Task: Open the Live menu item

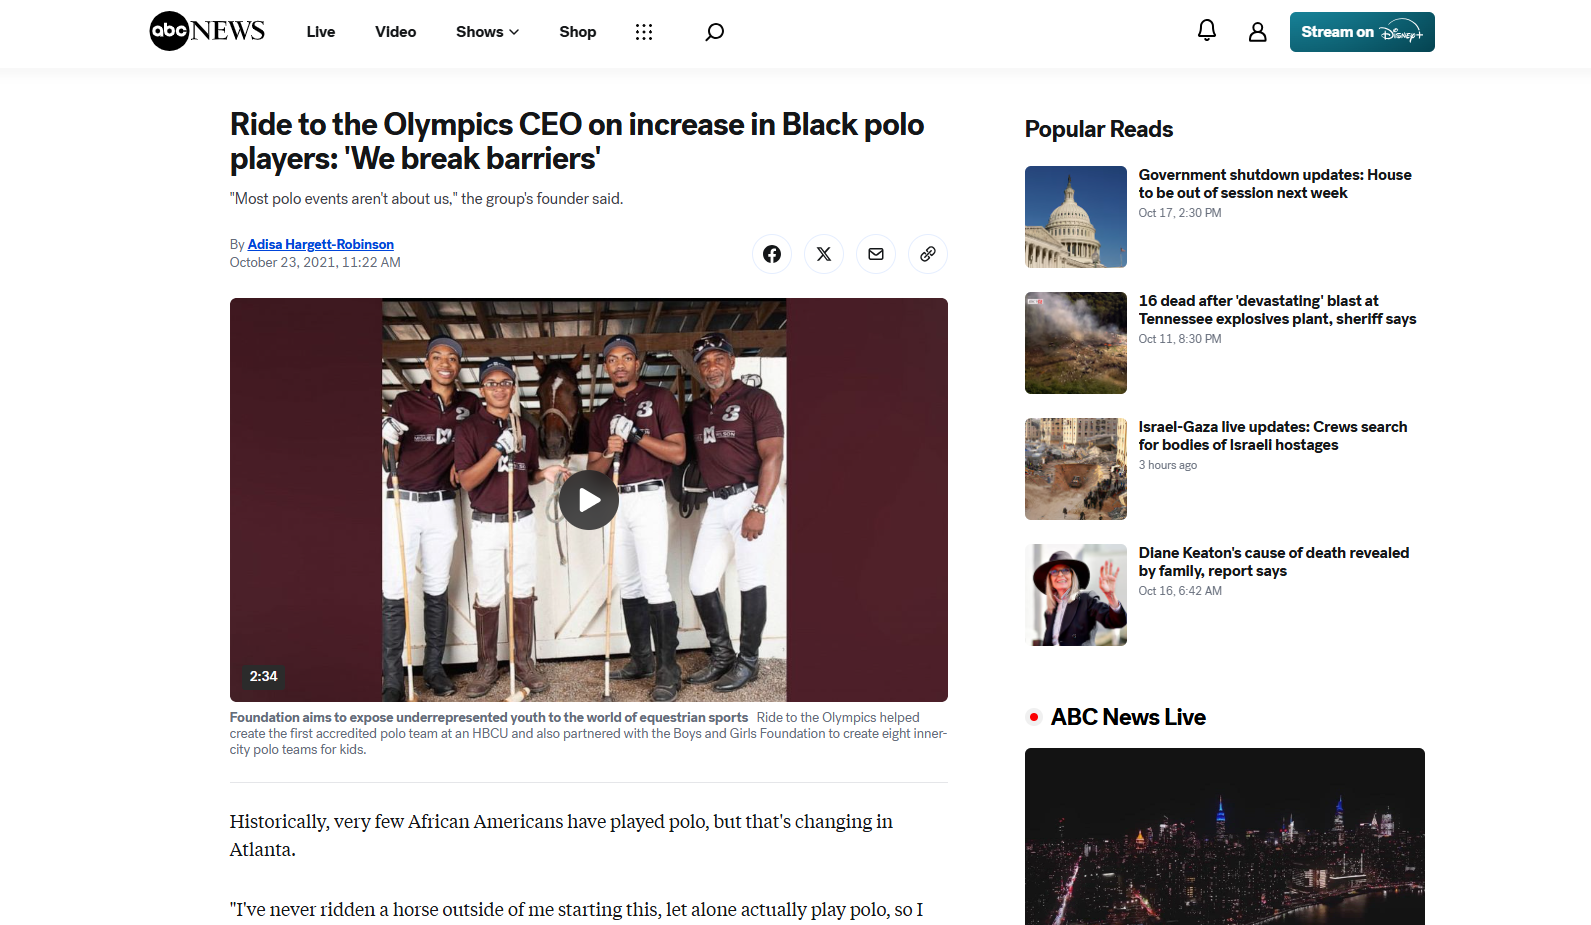Action: point(321,32)
